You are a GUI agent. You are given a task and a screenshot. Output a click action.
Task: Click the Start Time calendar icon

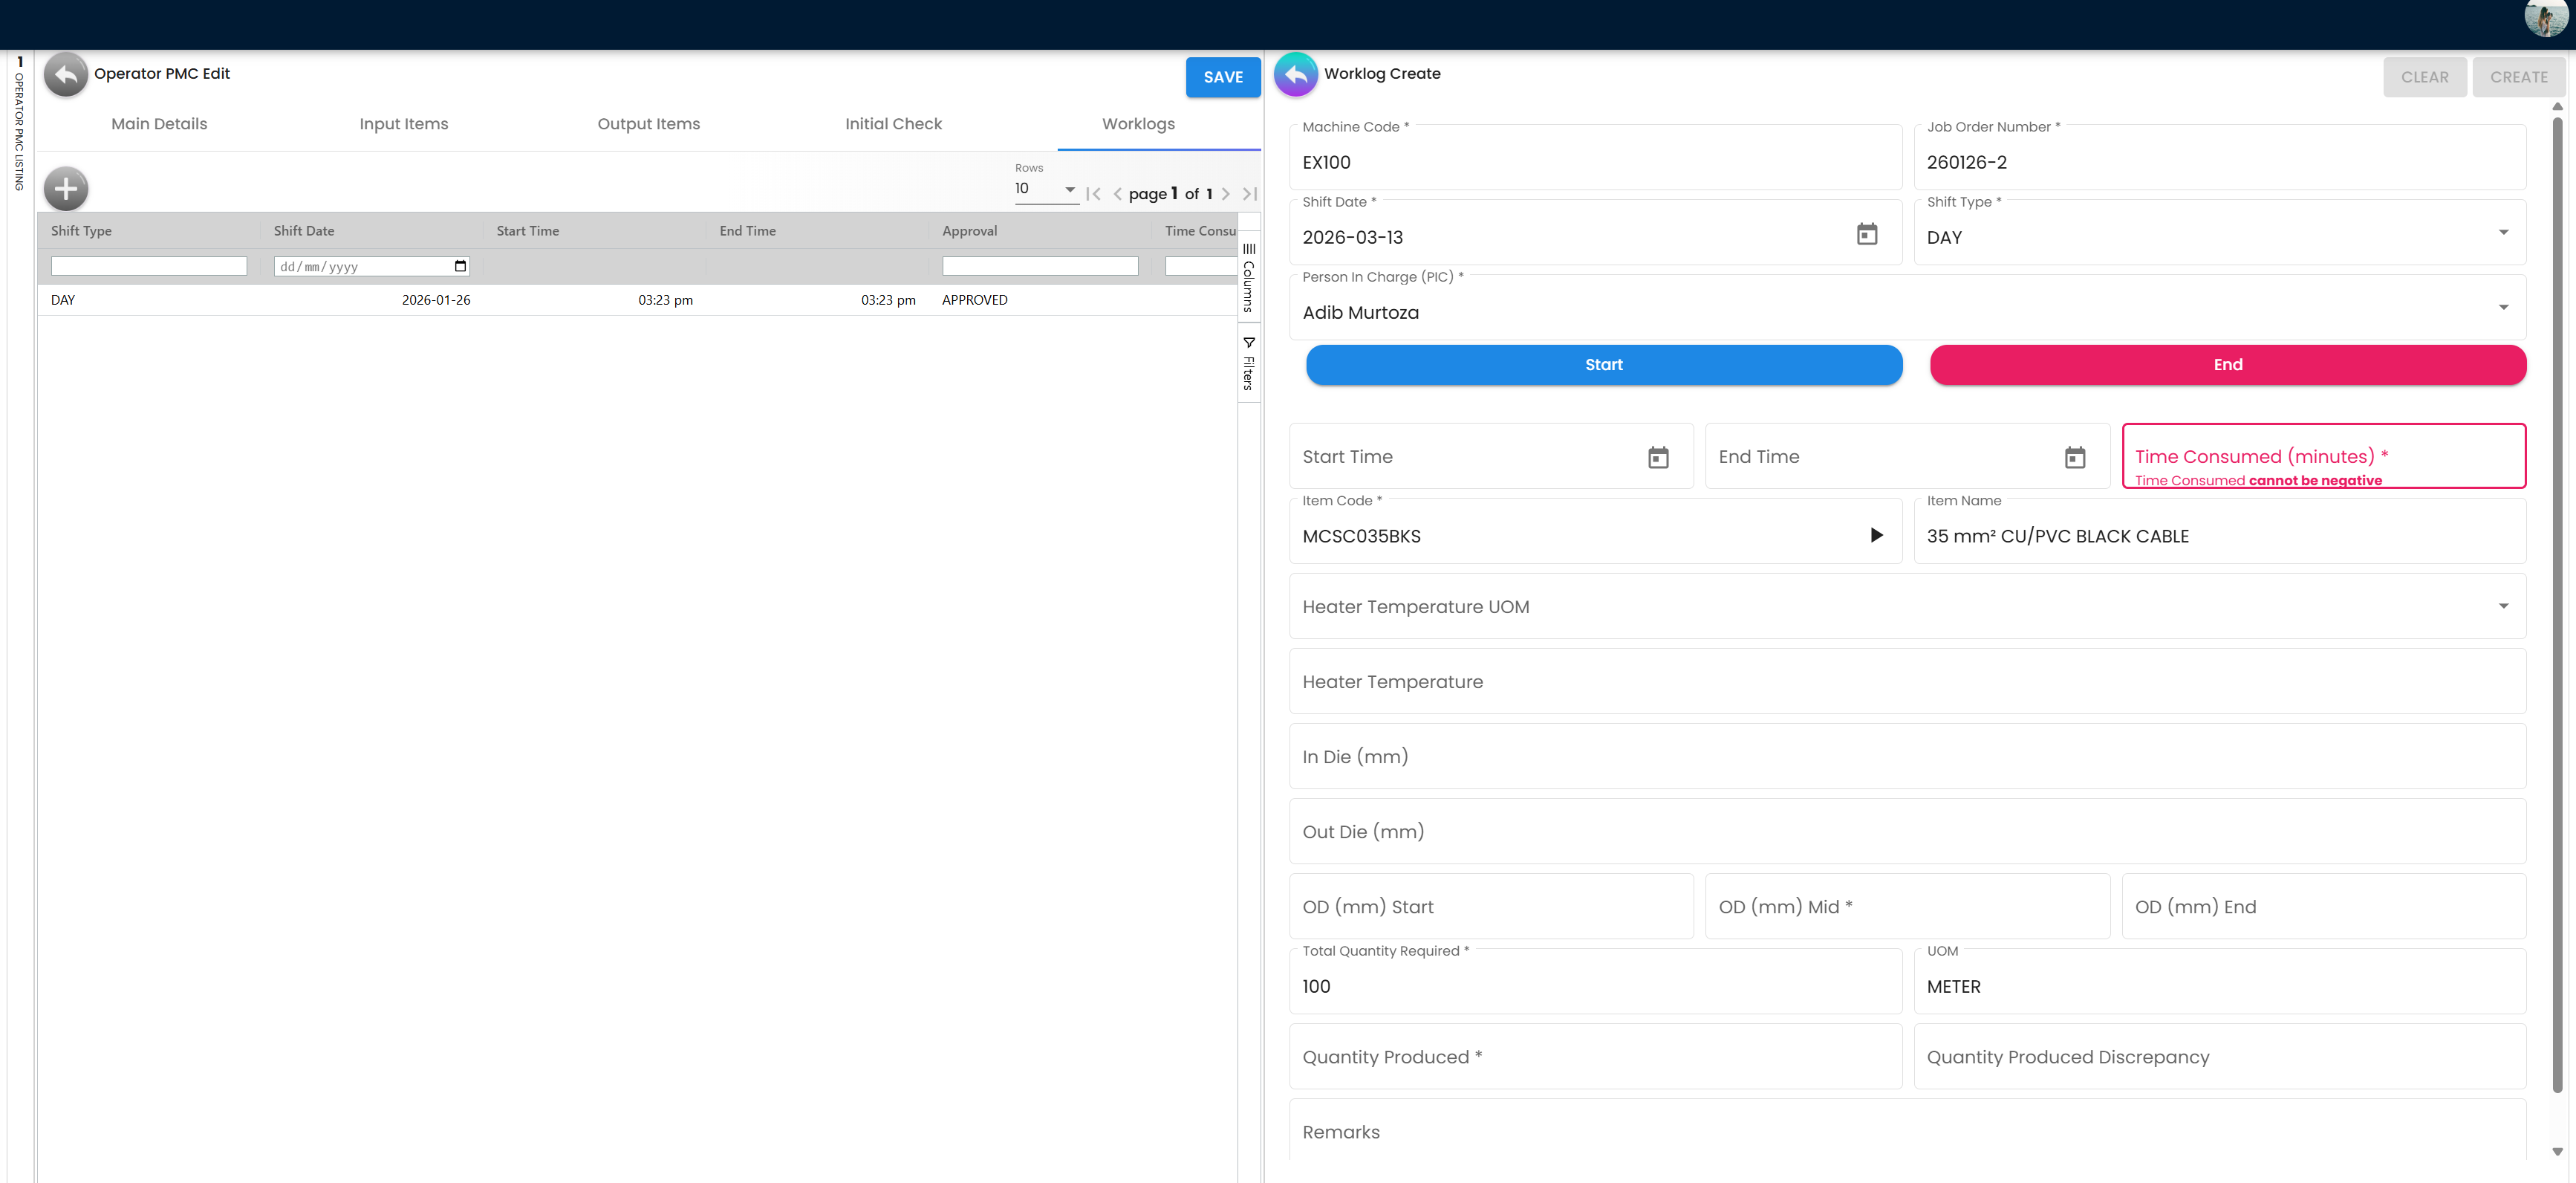click(x=1658, y=457)
